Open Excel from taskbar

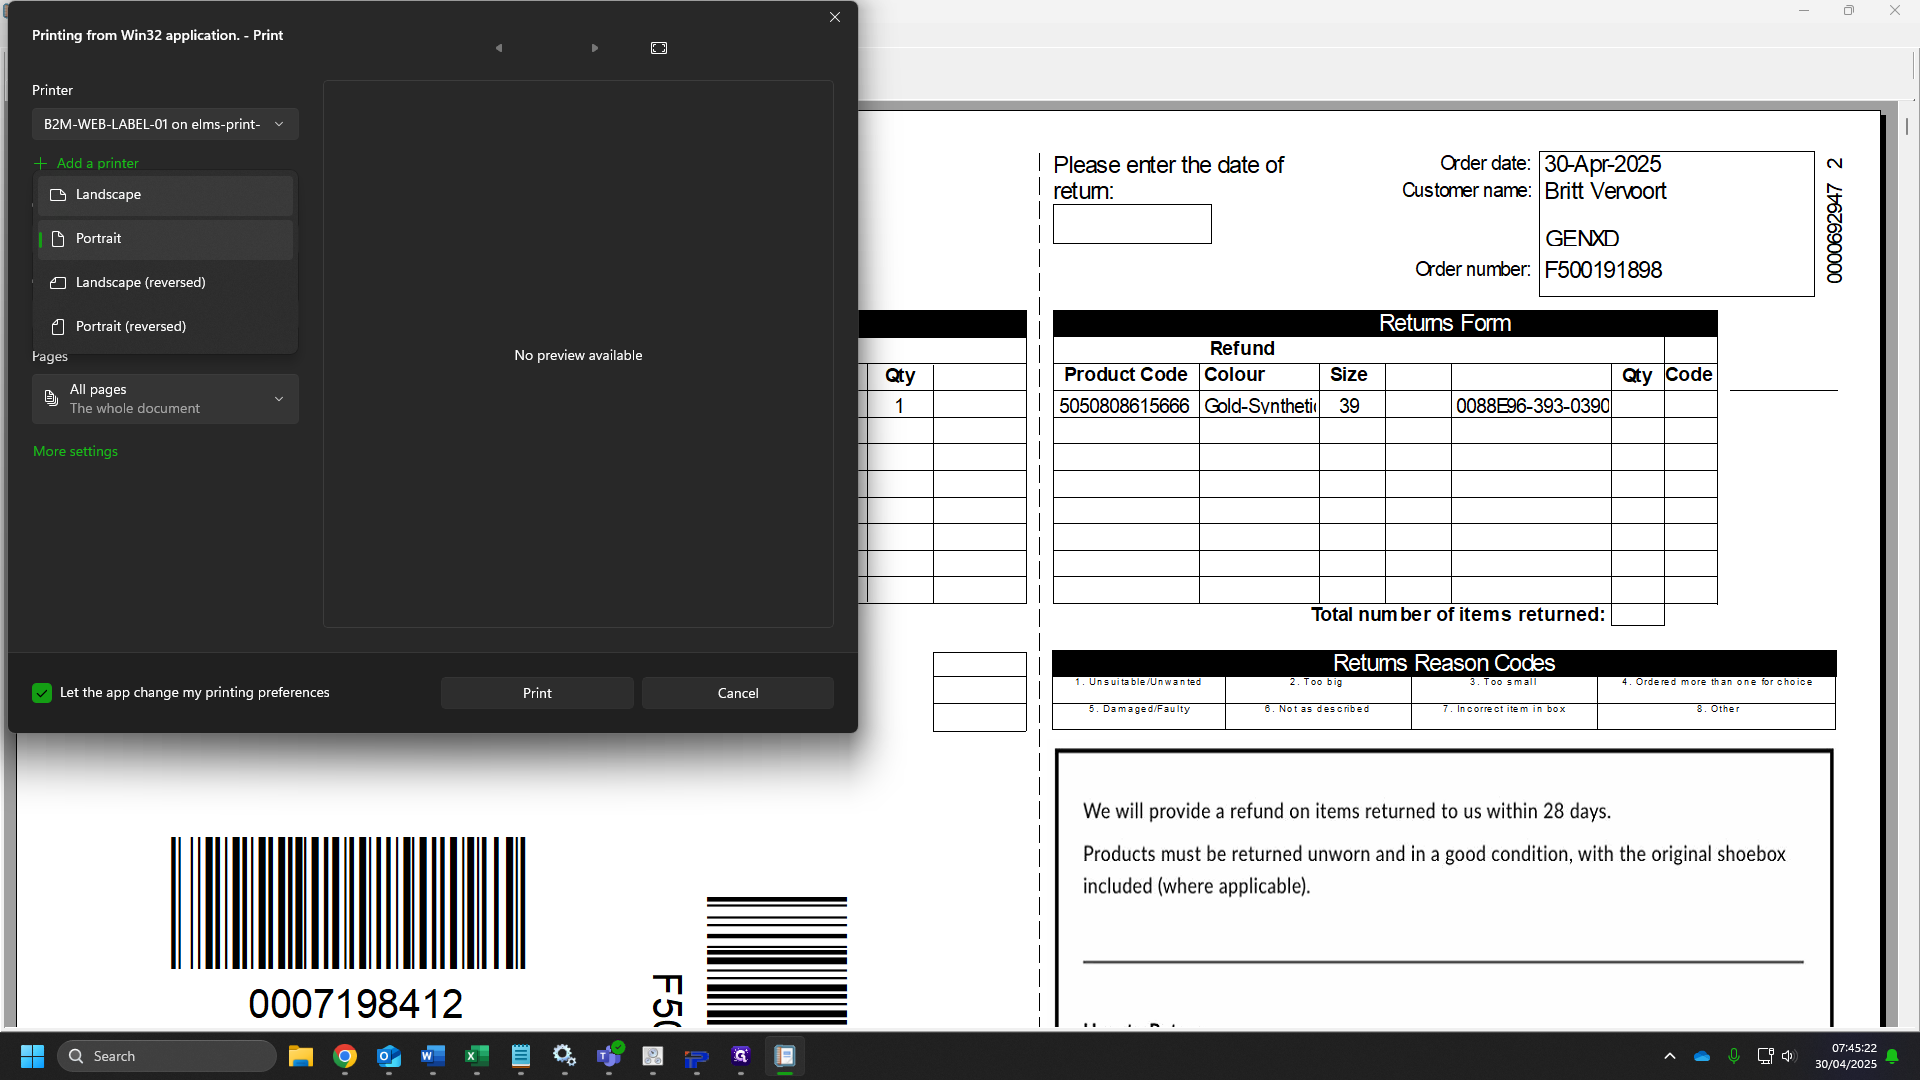pyautogui.click(x=477, y=1056)
